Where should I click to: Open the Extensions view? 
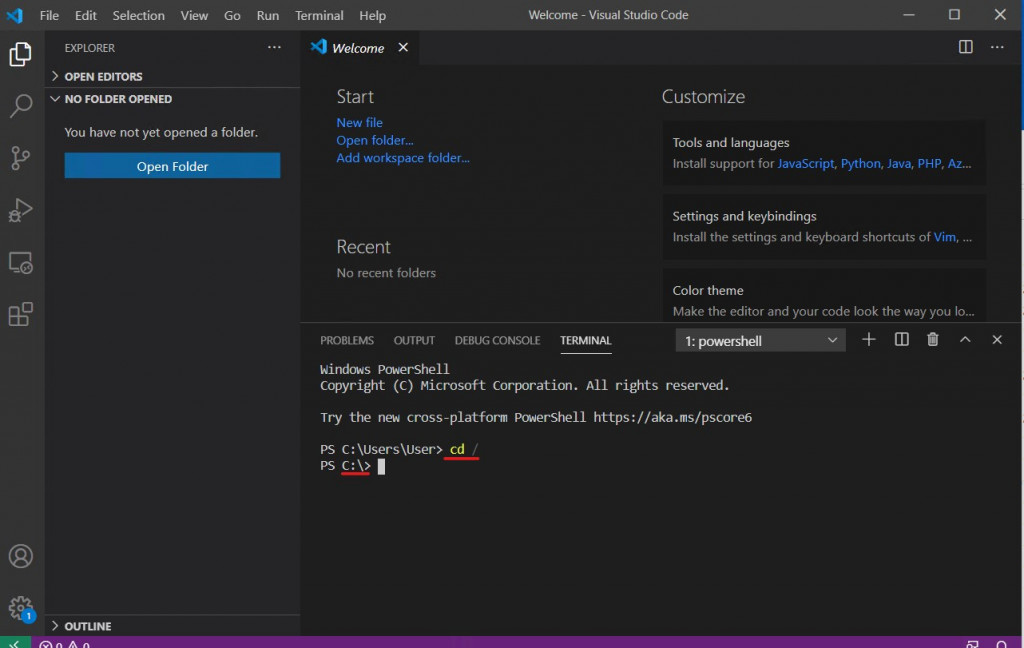pos(21,314)
